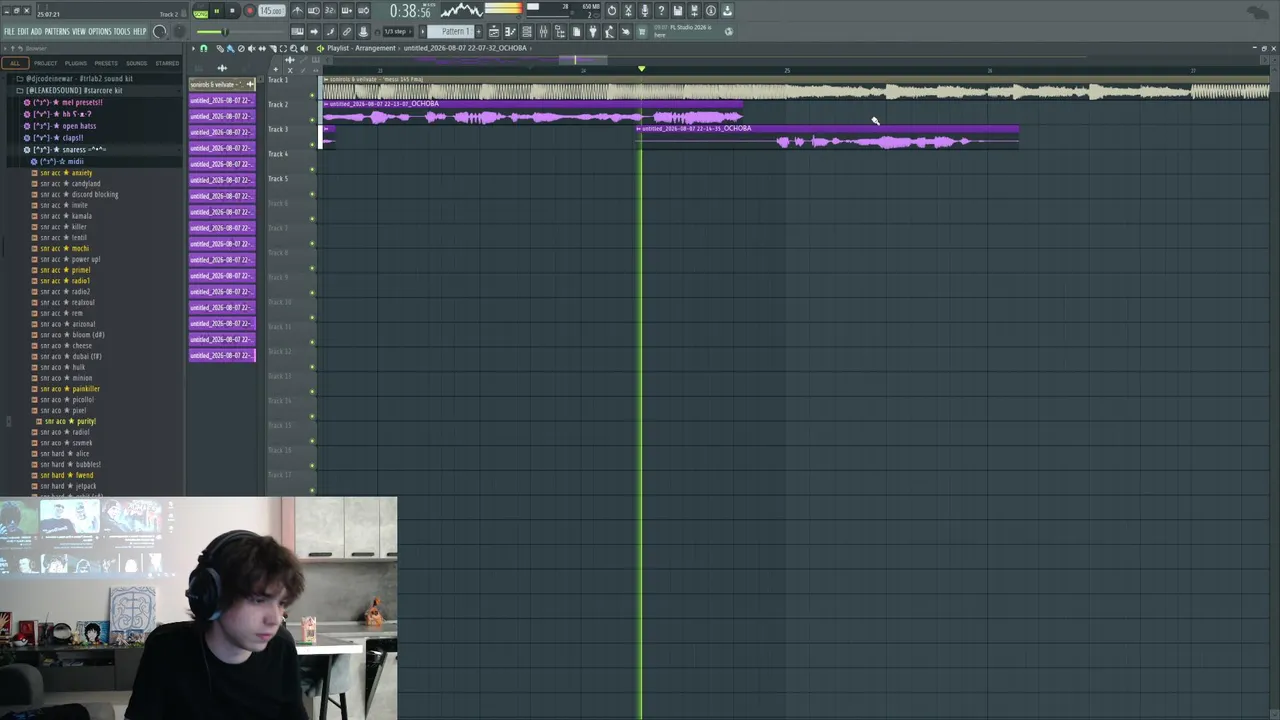
Task: Open the TOOLS menu
Action: [122, 32]
